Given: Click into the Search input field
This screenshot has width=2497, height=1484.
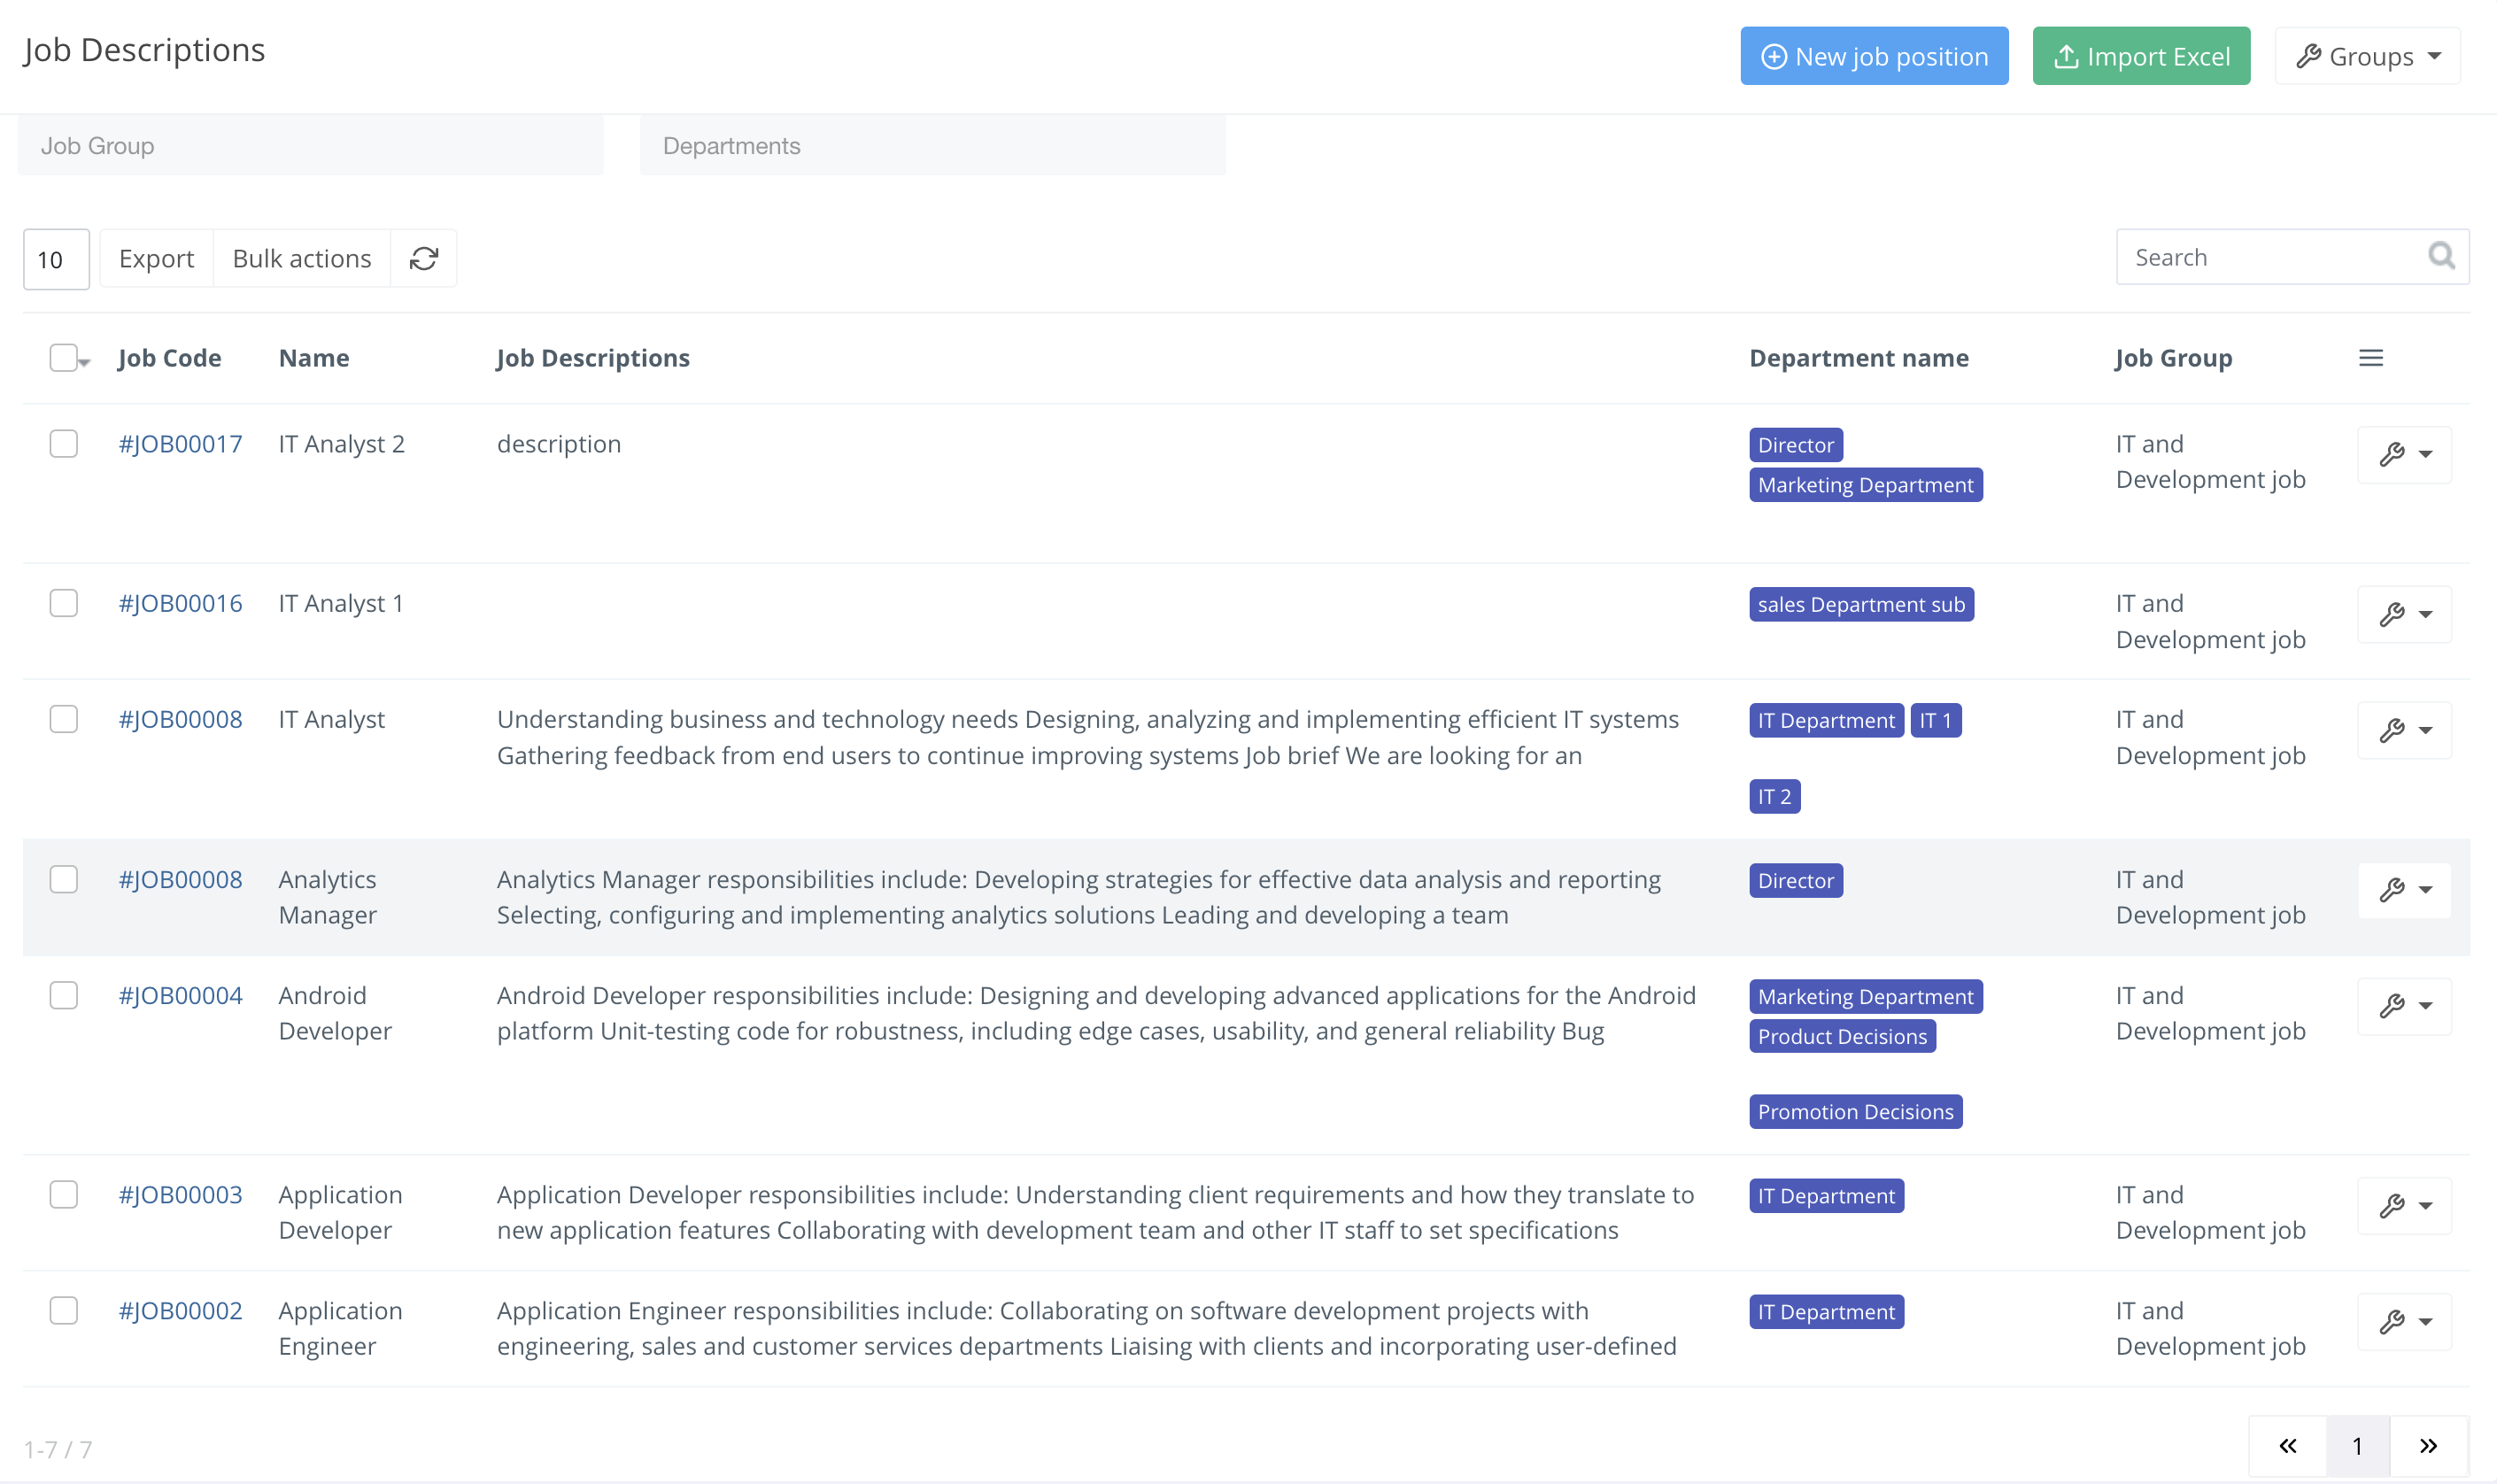Looking at the screenshot, I should (x=2270, y=257).
